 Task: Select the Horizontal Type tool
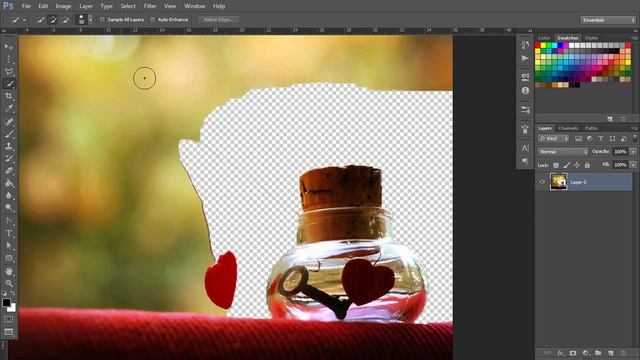pyautogui.click(x=9, y=233)
